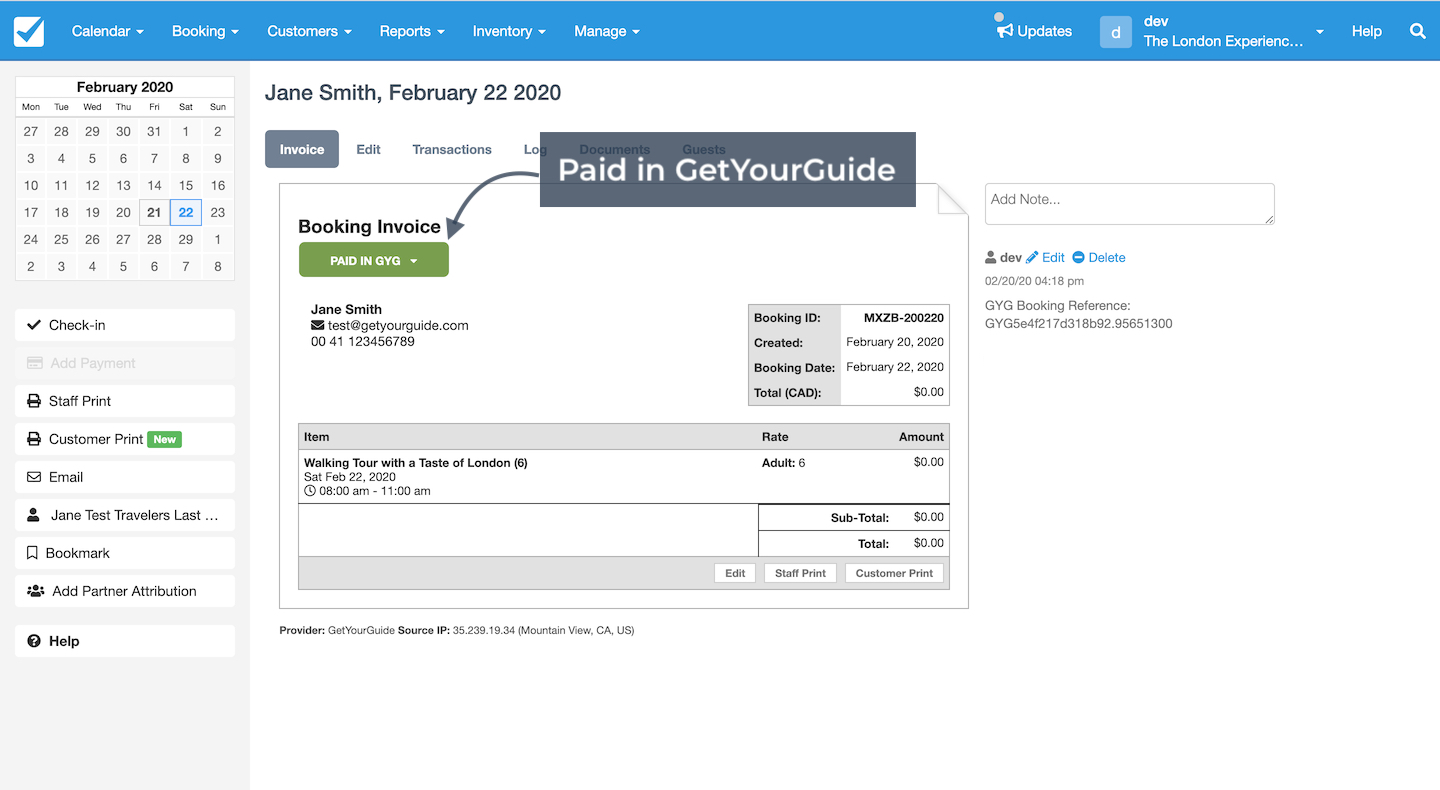1440x790 pixels.
Task: Switch to the Edit tab
Action: click(x=369, y=149)
